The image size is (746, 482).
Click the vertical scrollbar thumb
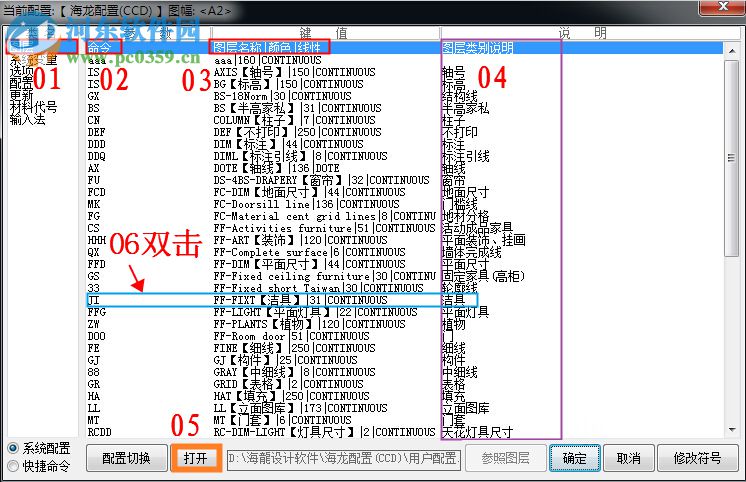(732, 158)
